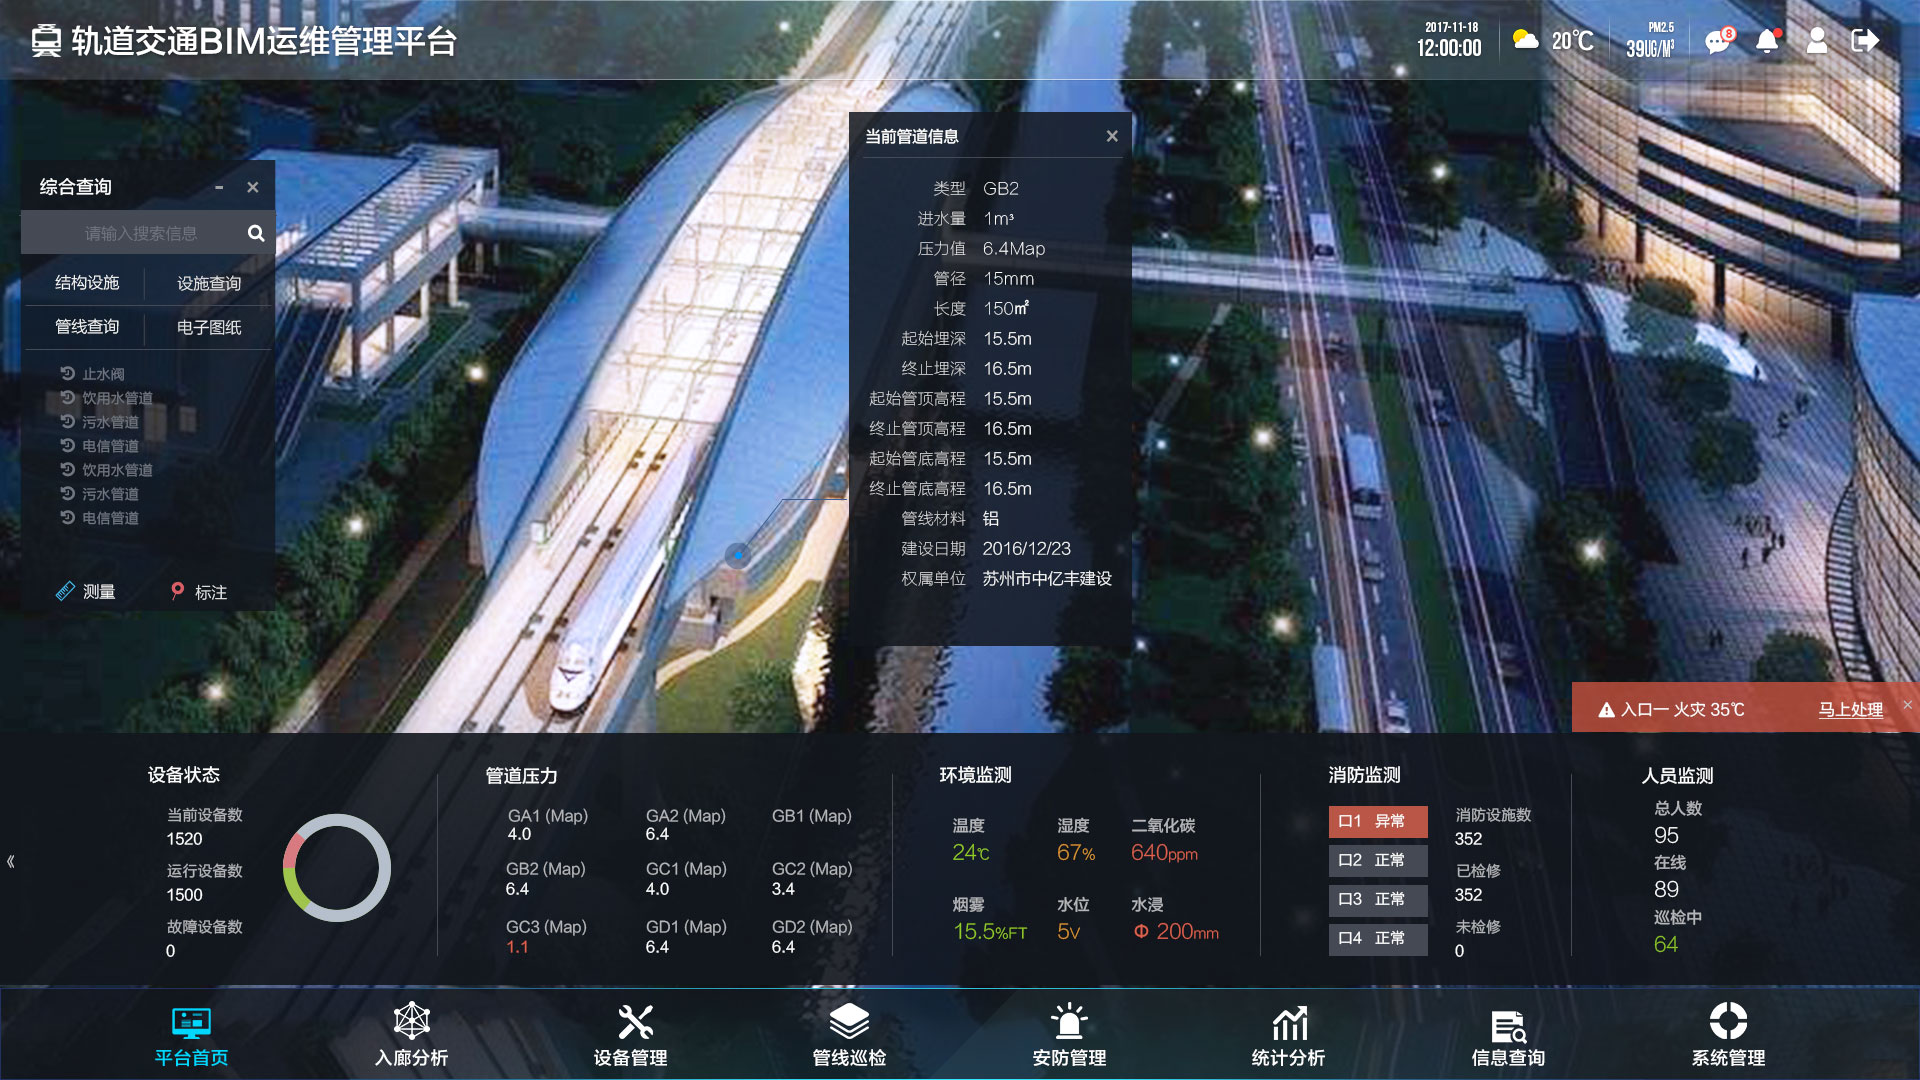Click the search magnifier icon
Screen dimensions: 1920x1080
click(256, 233)
